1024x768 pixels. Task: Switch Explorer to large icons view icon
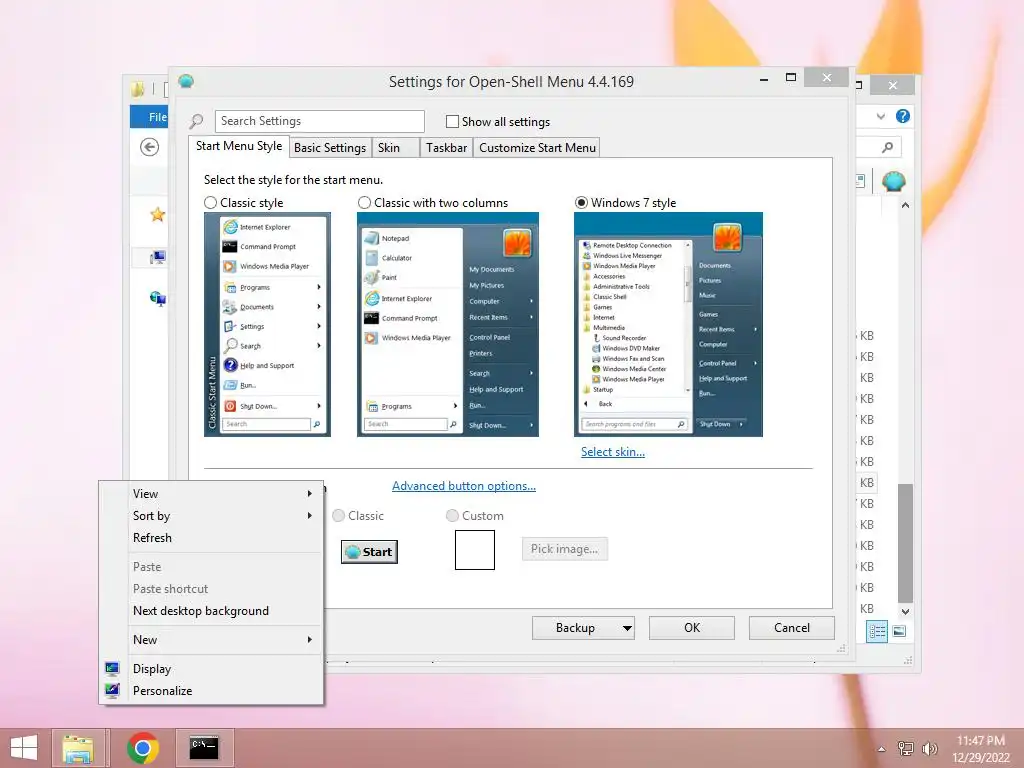(x=899, y=631)
